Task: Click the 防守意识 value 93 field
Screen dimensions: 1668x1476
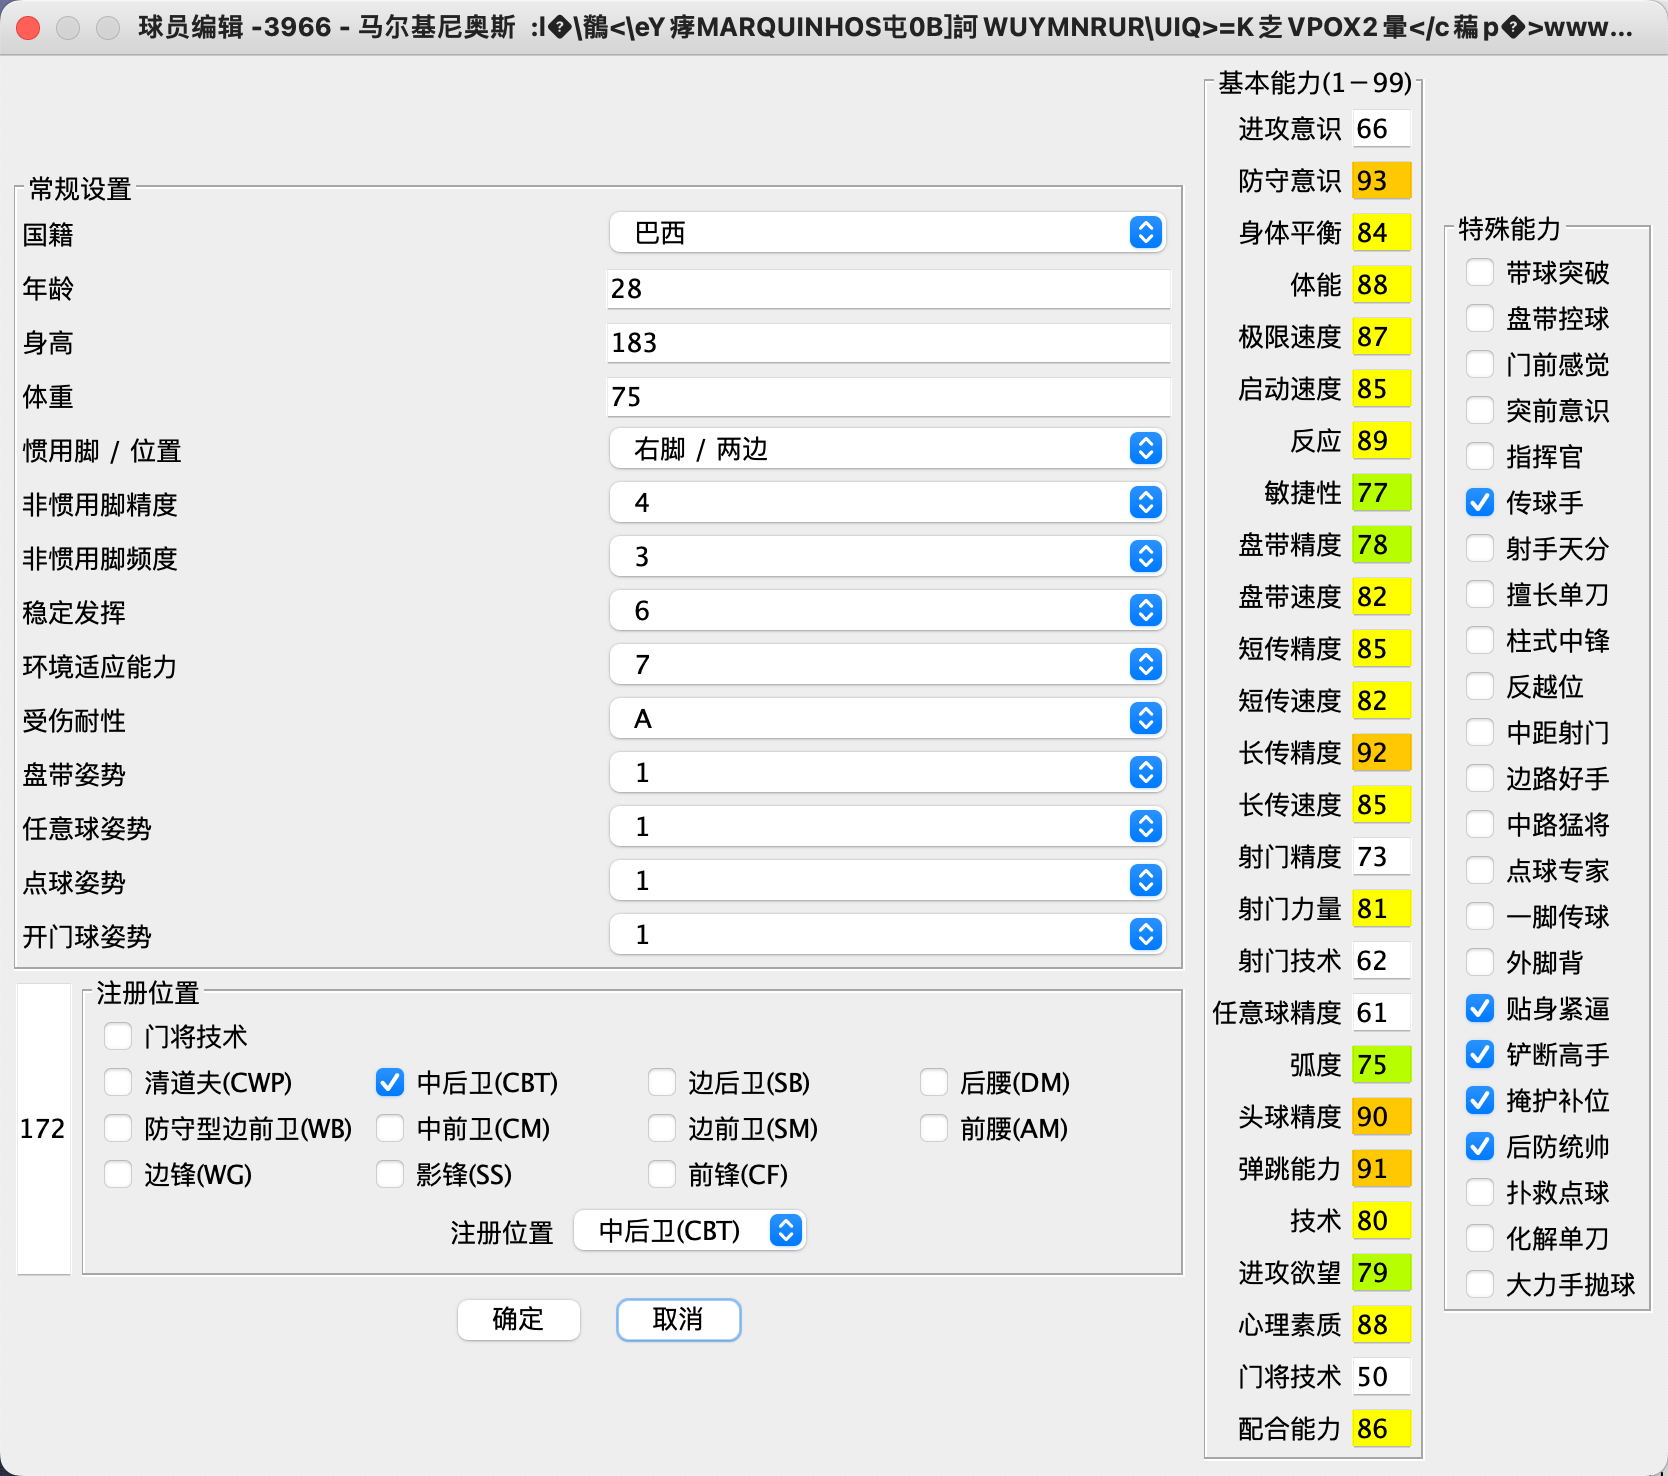Action: tap(1380, 181)
